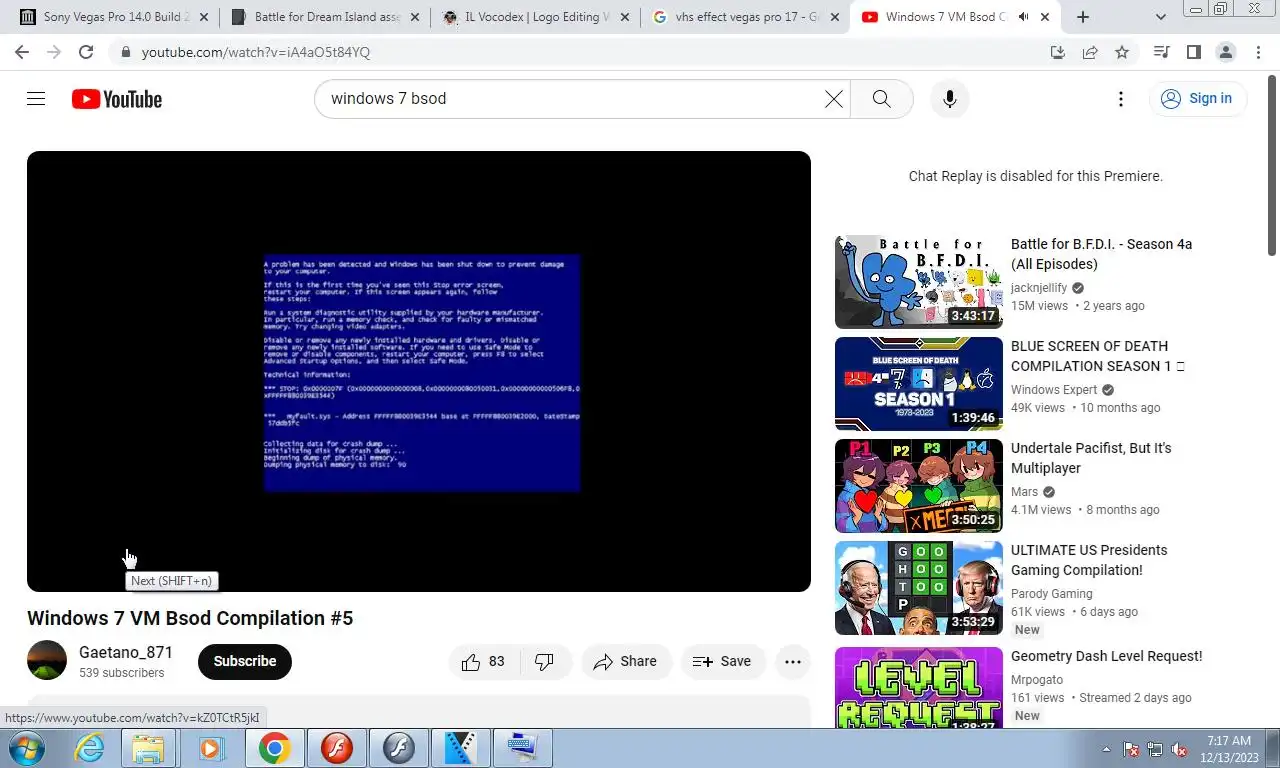Mute audio icon on the YouTube tab
1280x768 pixels.
1023,17
